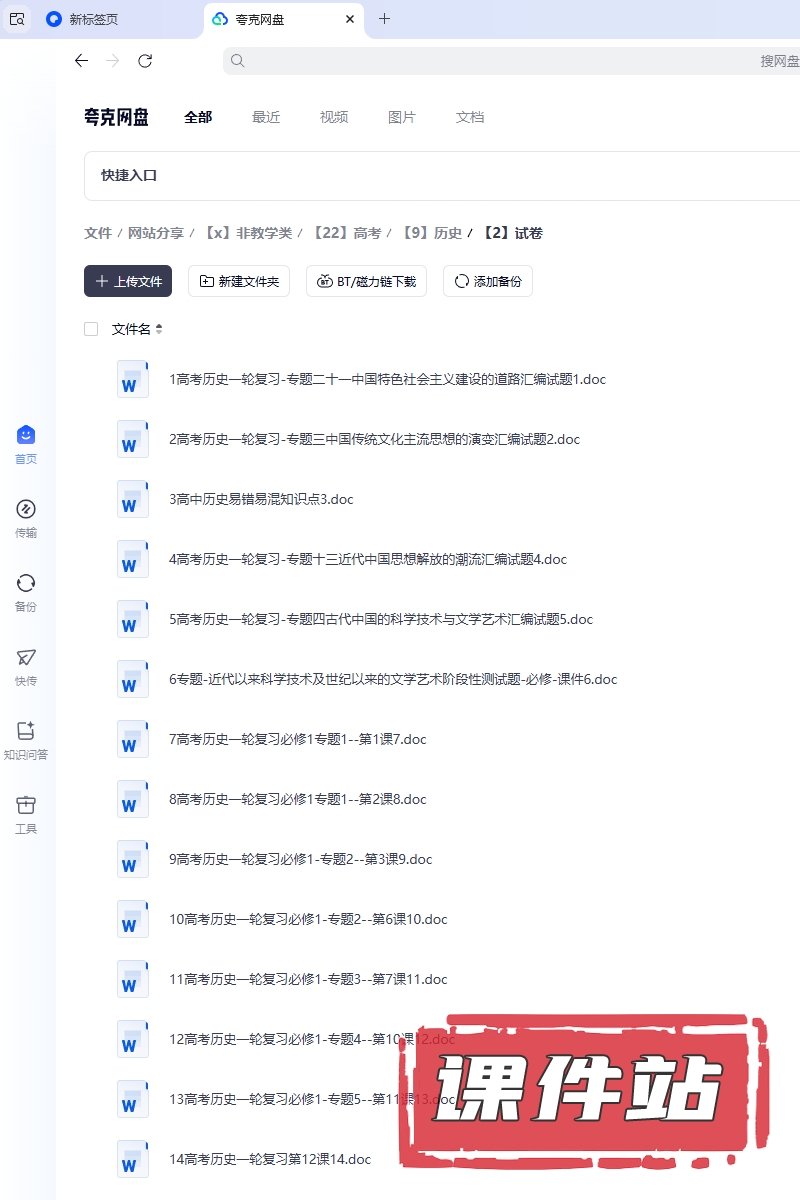Click the BT/磁力链下载 button
The height and width of the screenshot is (1200, 800).
[x=366, y=281]
